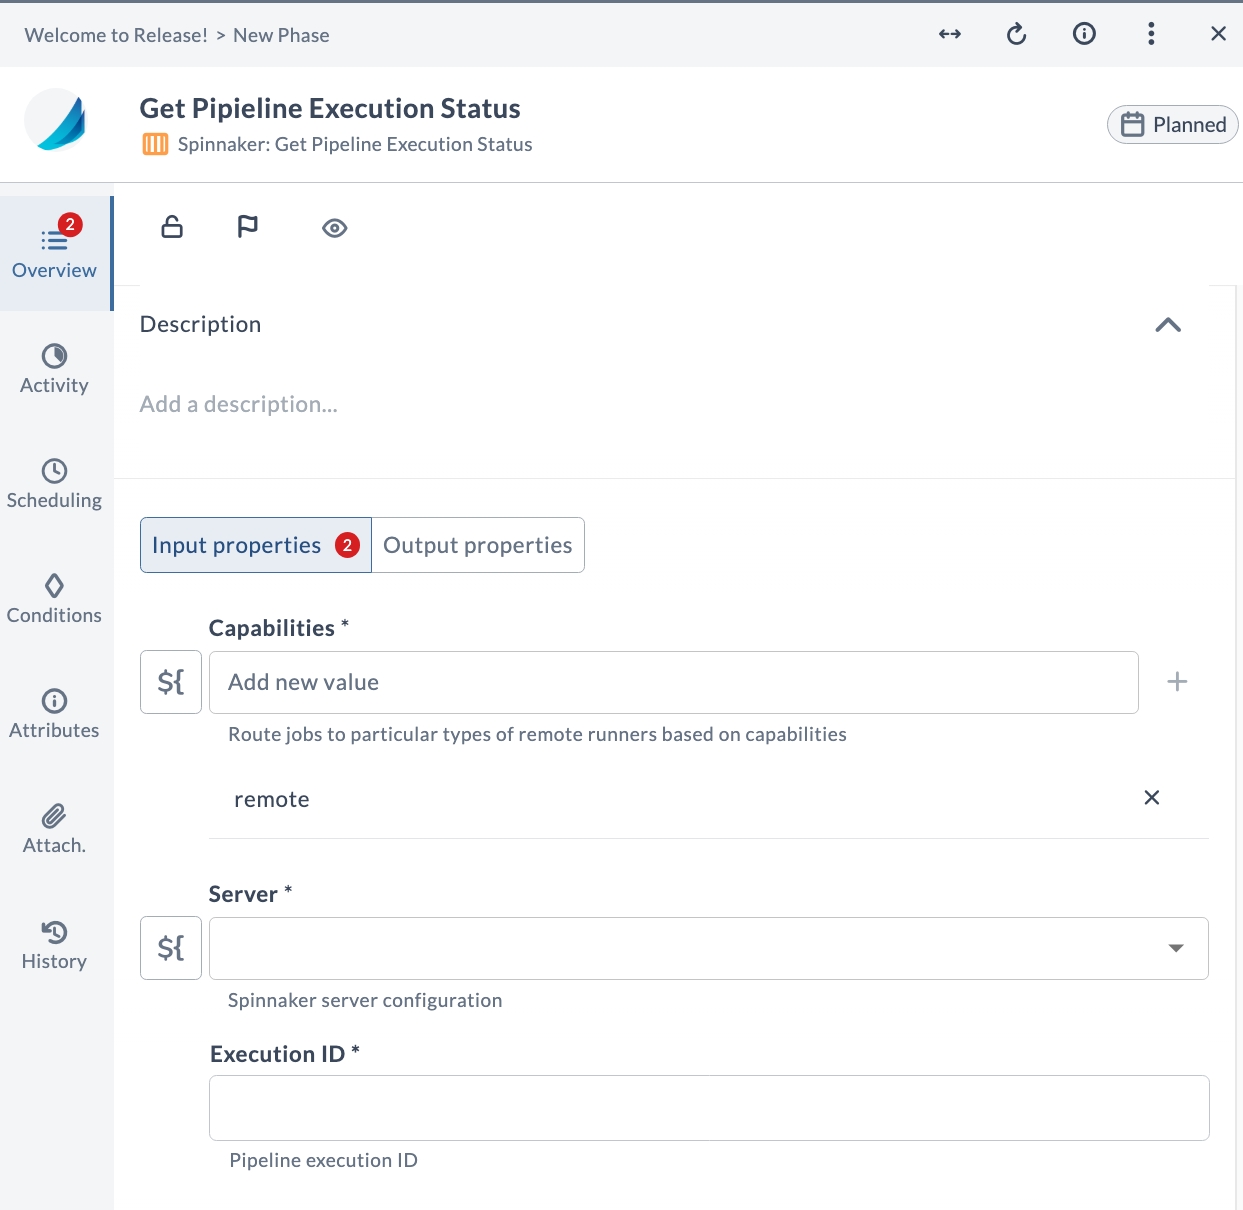Open the Conditions panel

click(x=54, y=600)
